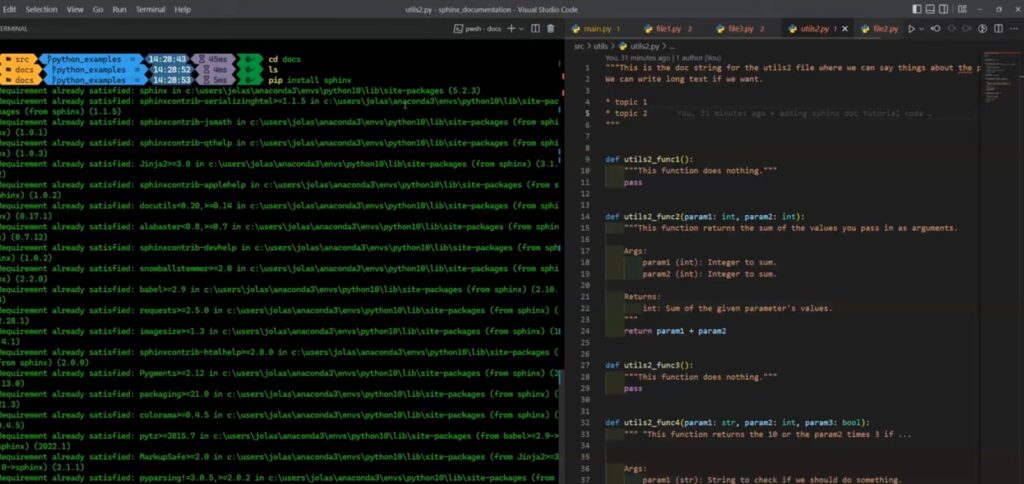Toggle the bottom panel layout icon
Screen dimensions: 1024x484
930,9
